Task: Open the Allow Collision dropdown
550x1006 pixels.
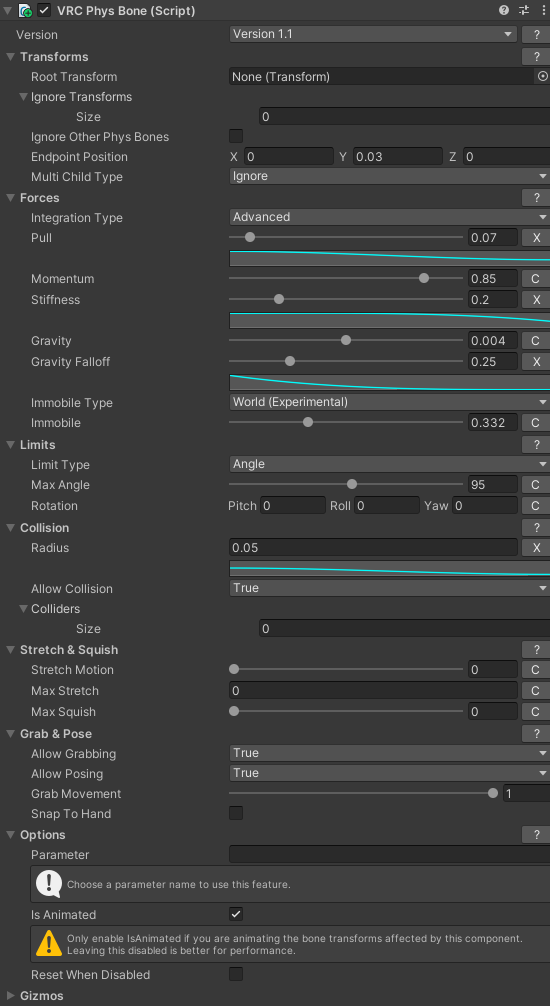Action: 390,588
